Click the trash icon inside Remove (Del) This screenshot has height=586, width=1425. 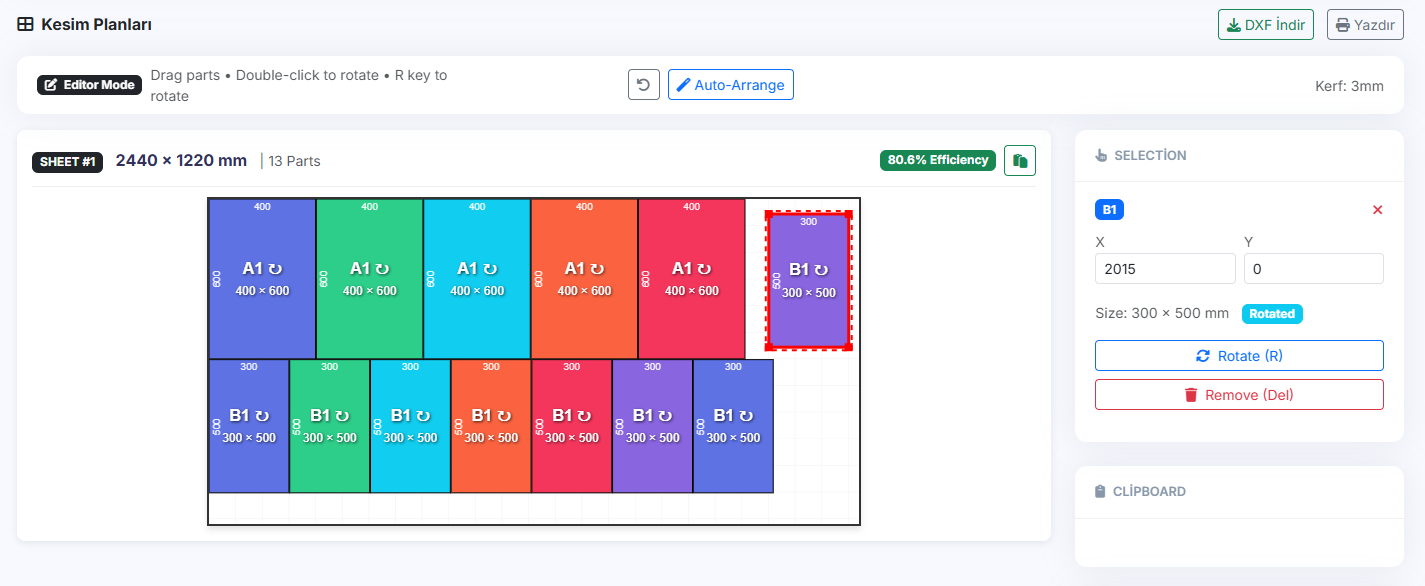coord(1191,394)
